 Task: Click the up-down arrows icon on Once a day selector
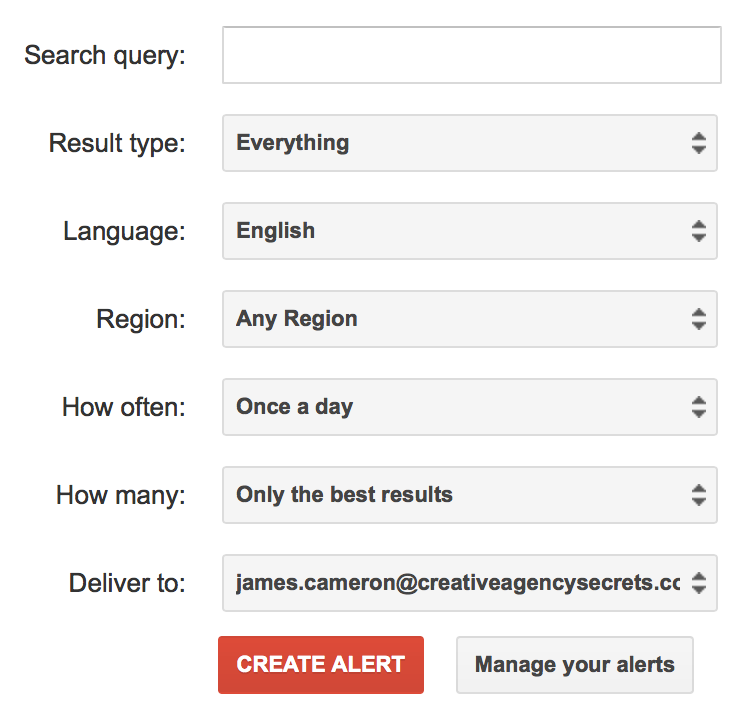click(x=699, y=407)
